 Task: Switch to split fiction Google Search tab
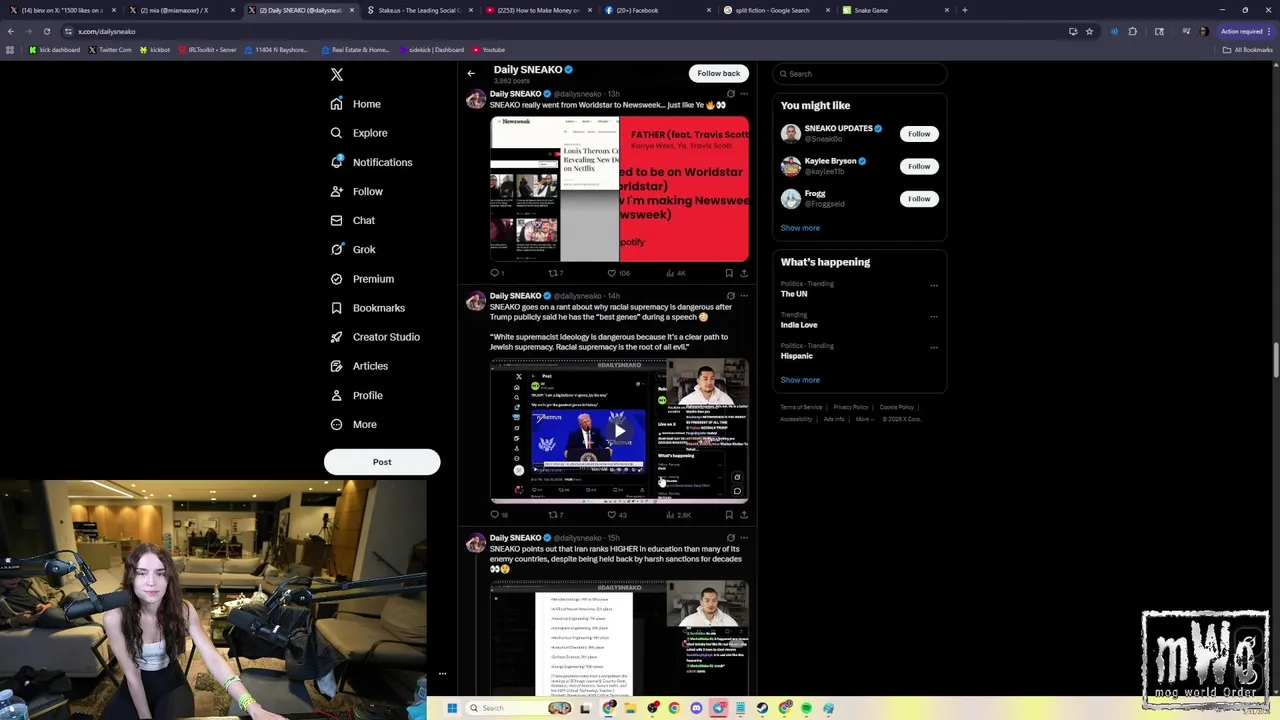pos(776,10)
